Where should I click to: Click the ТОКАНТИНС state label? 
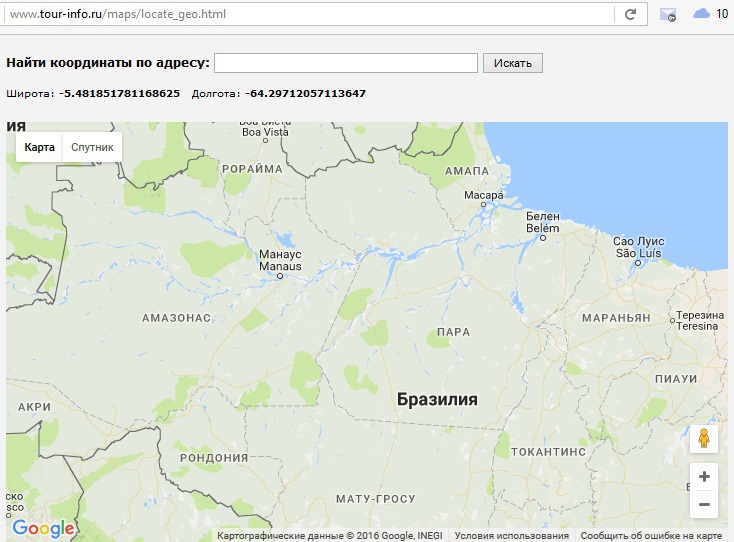[548, 452]
